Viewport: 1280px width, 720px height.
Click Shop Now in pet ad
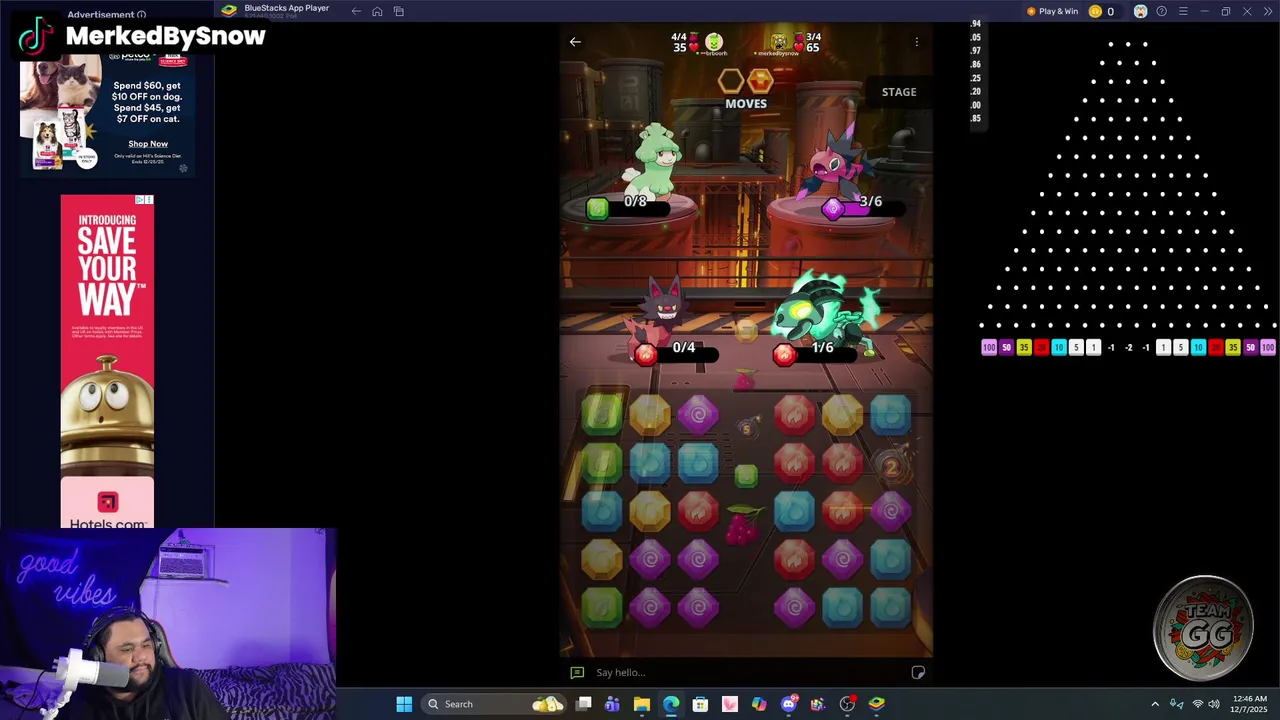(148, 144)
